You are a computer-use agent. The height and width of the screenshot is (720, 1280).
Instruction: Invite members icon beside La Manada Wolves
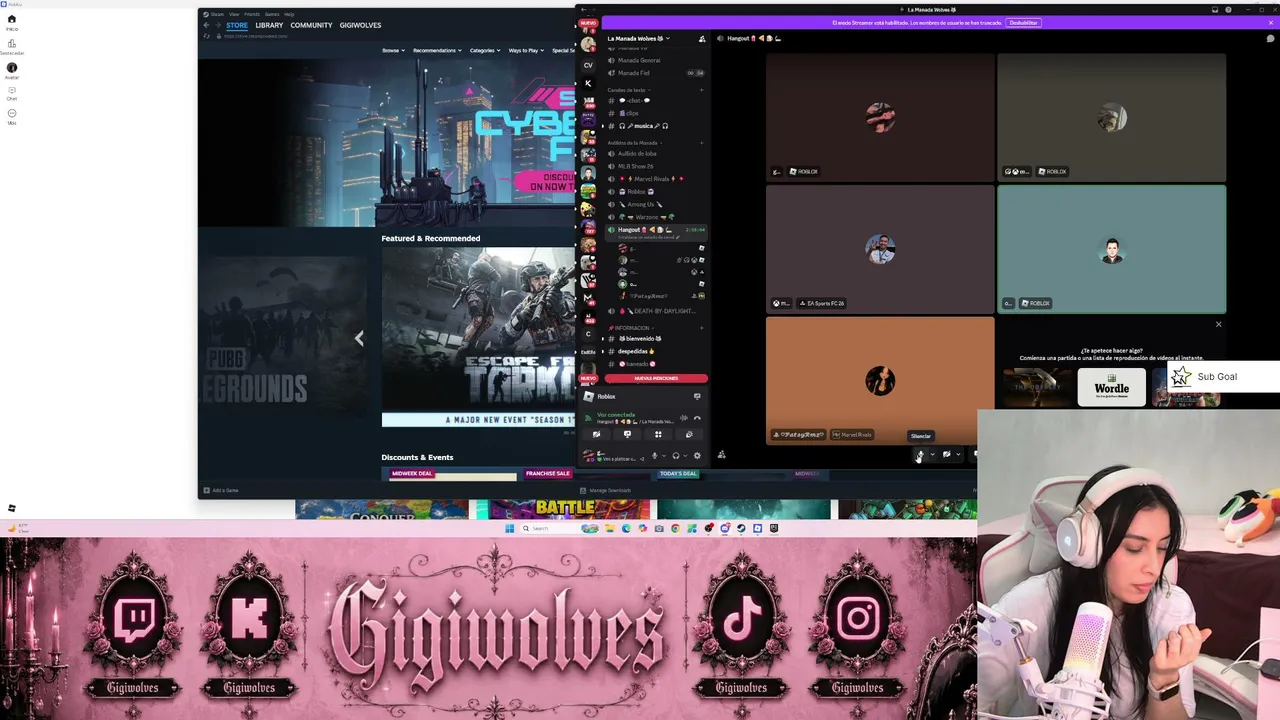click(x=702, y=39)
